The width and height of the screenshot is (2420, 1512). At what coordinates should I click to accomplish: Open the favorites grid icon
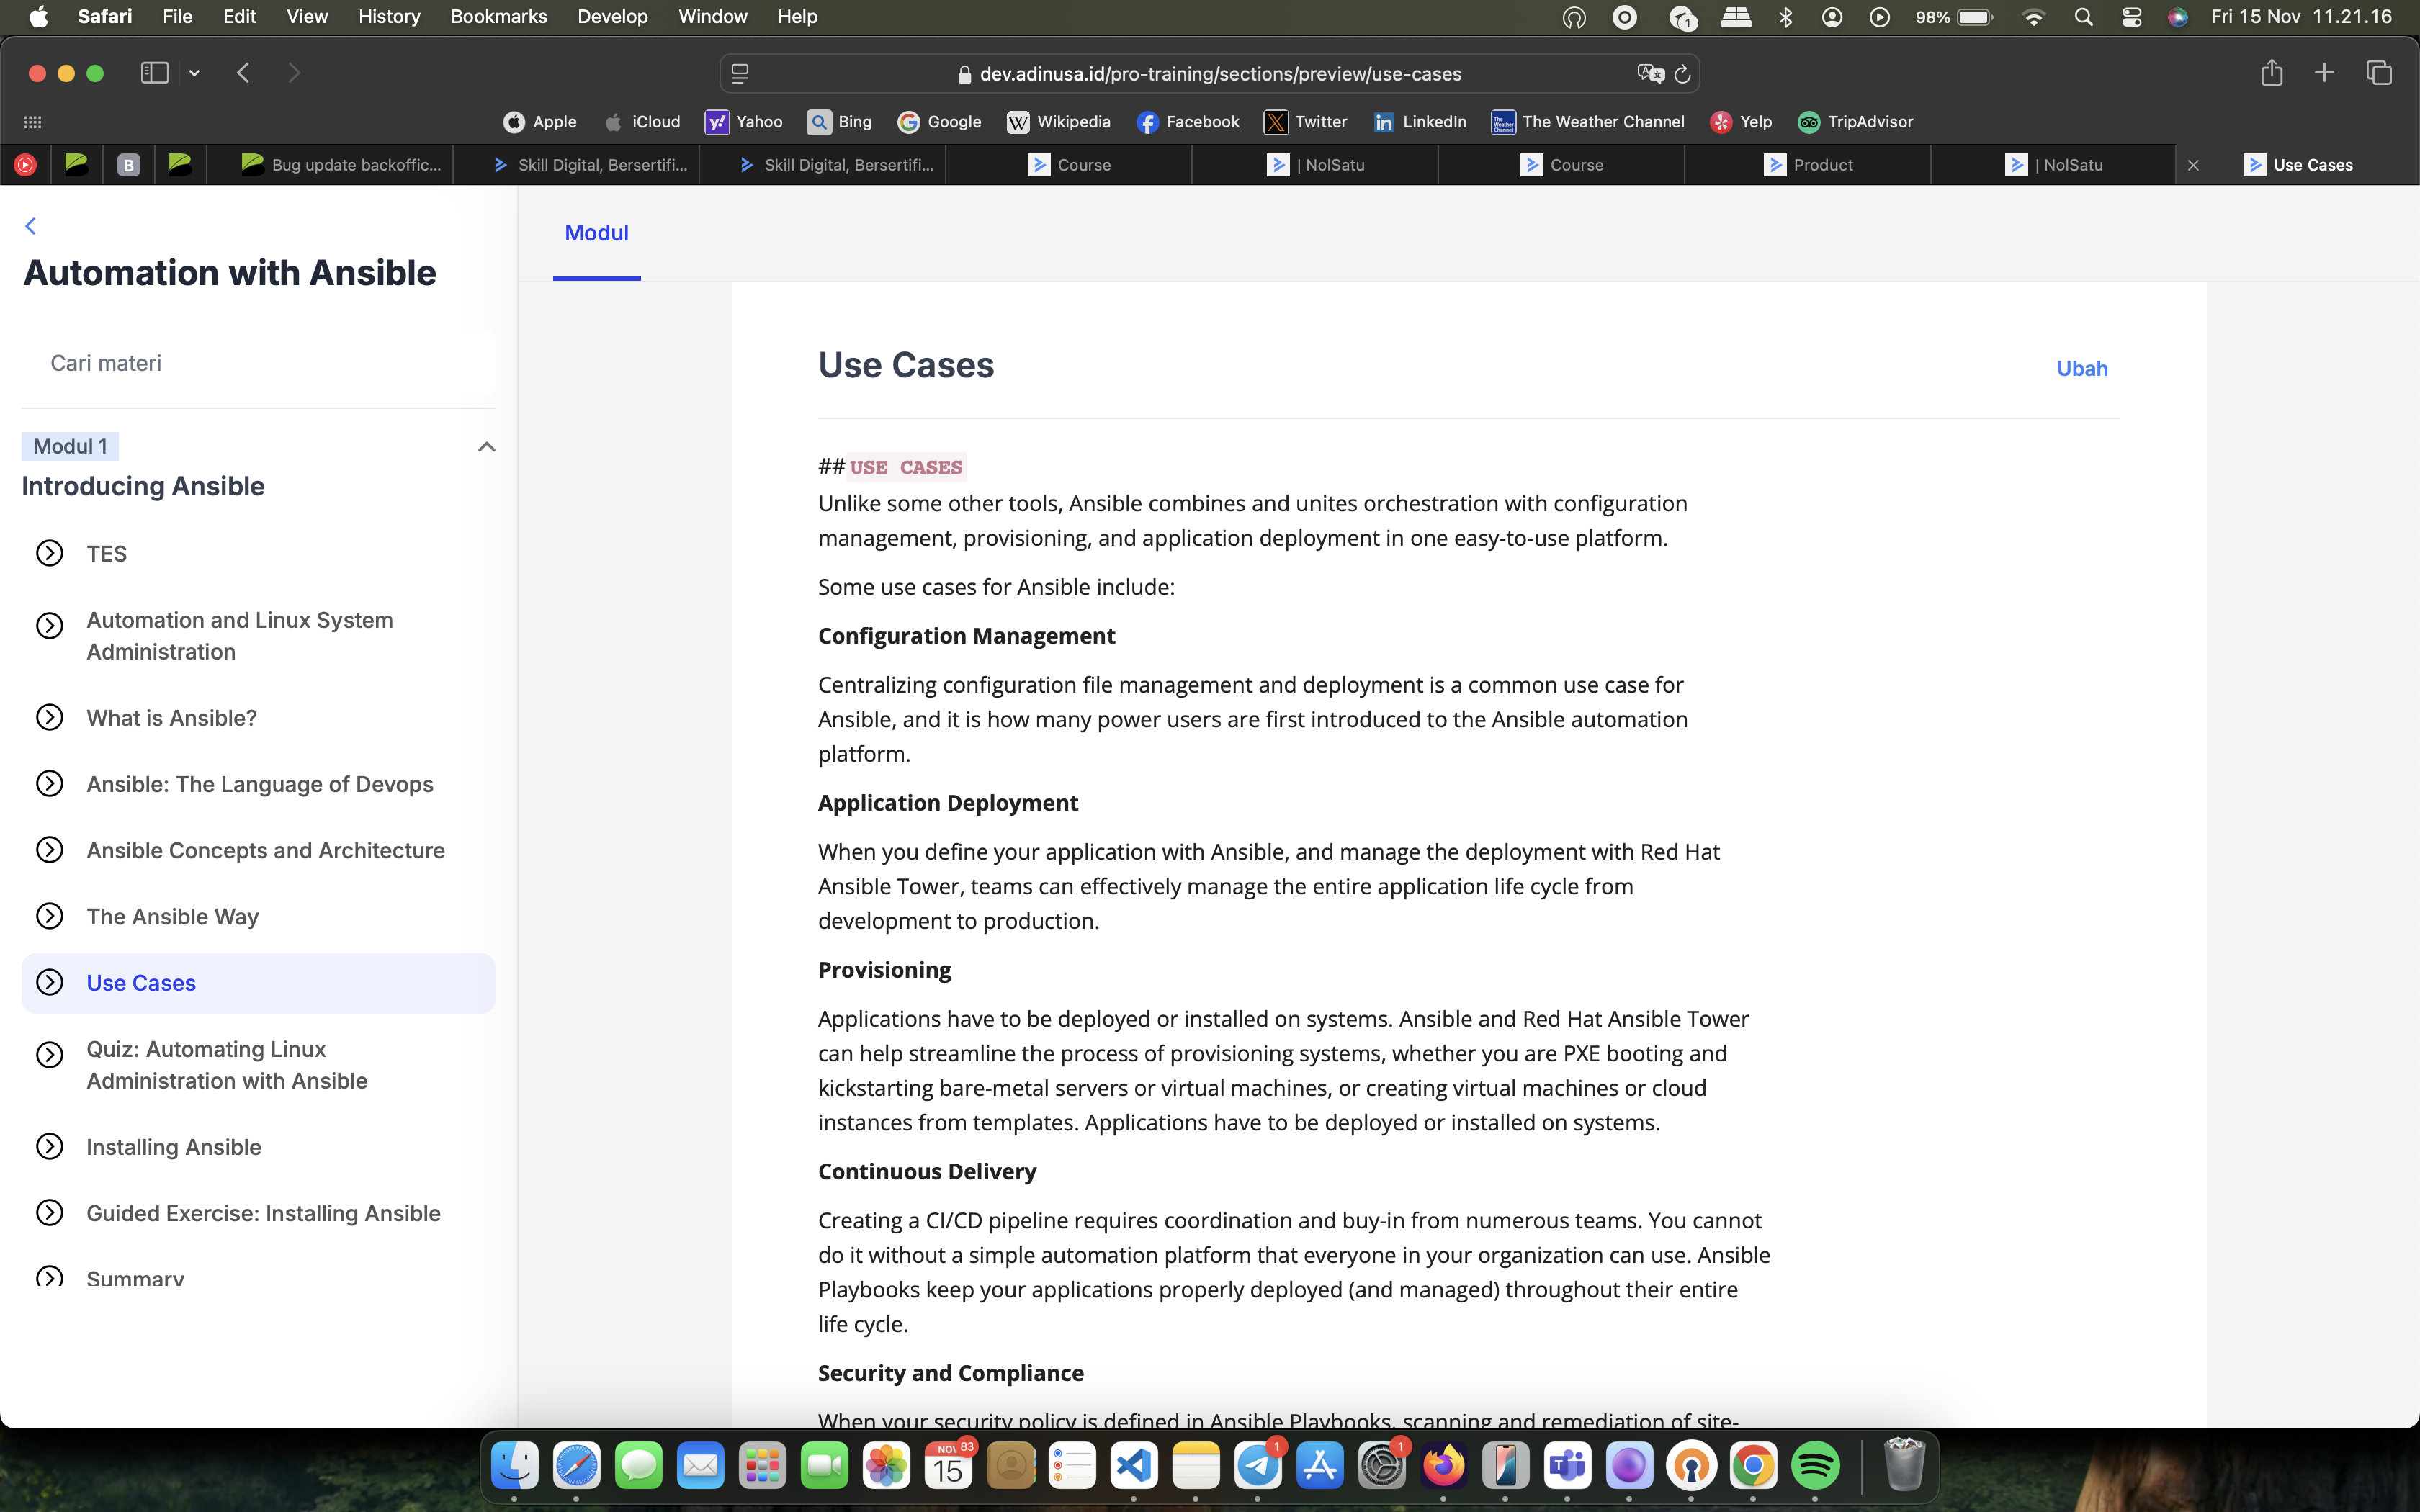pyautogui.click(x=32, y=122)
